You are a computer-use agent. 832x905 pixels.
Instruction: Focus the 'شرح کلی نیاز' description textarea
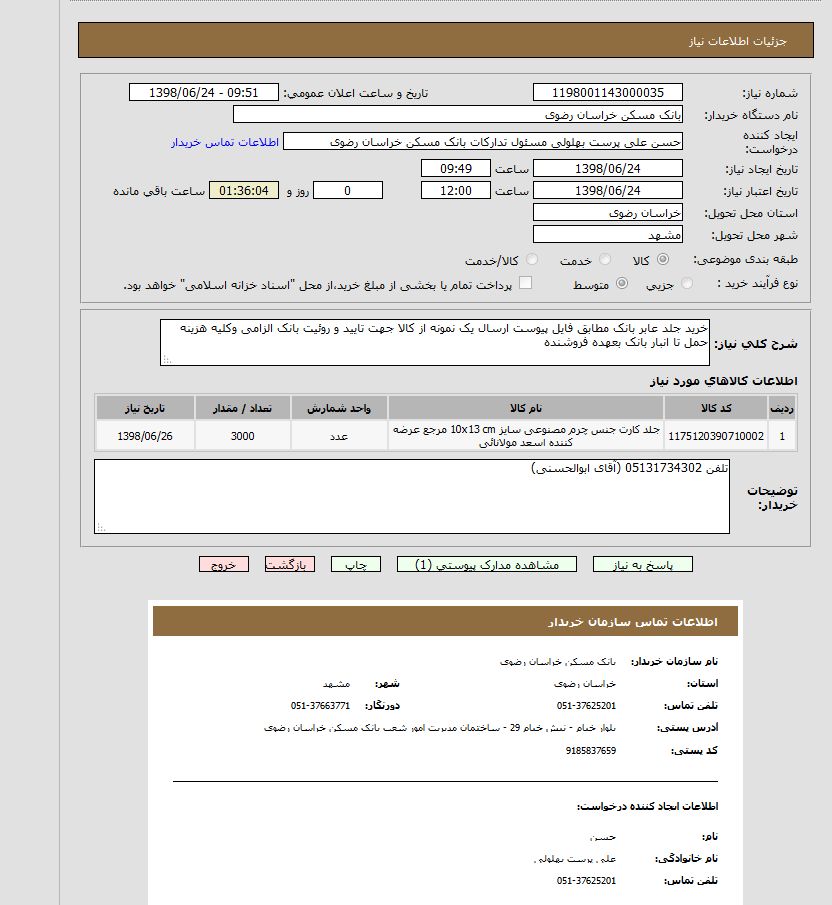434,342
